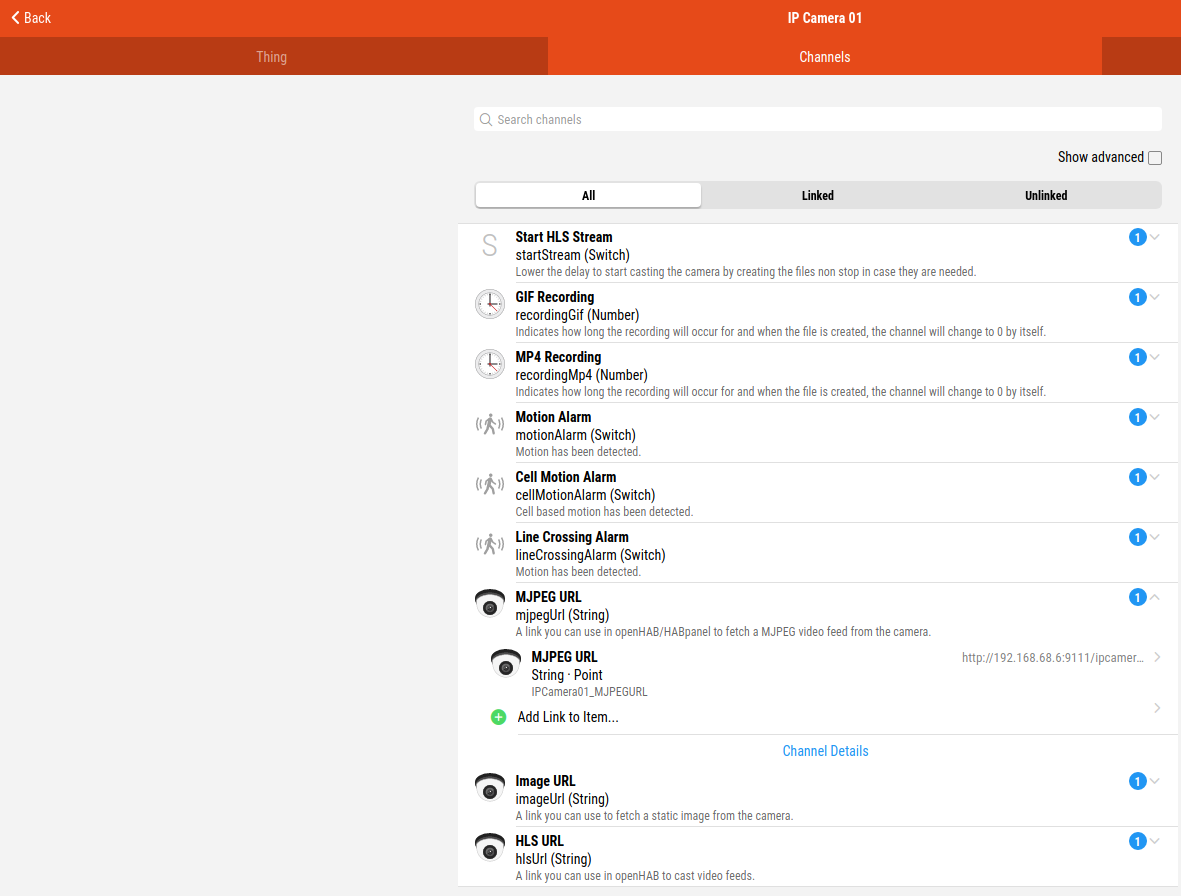Click the motion icon beside Cell Motion Alarm

pyautogui.click(x=490, y=485)
